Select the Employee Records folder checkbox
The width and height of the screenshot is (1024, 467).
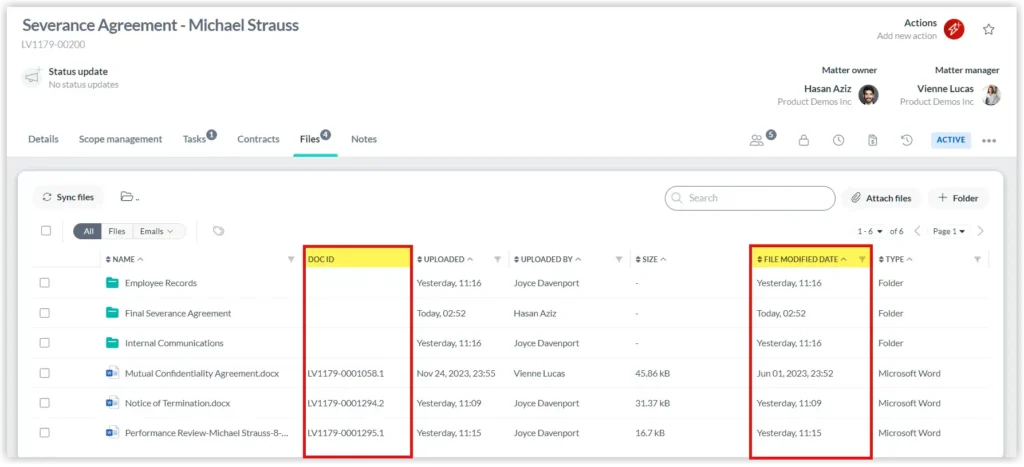[45, 283]
